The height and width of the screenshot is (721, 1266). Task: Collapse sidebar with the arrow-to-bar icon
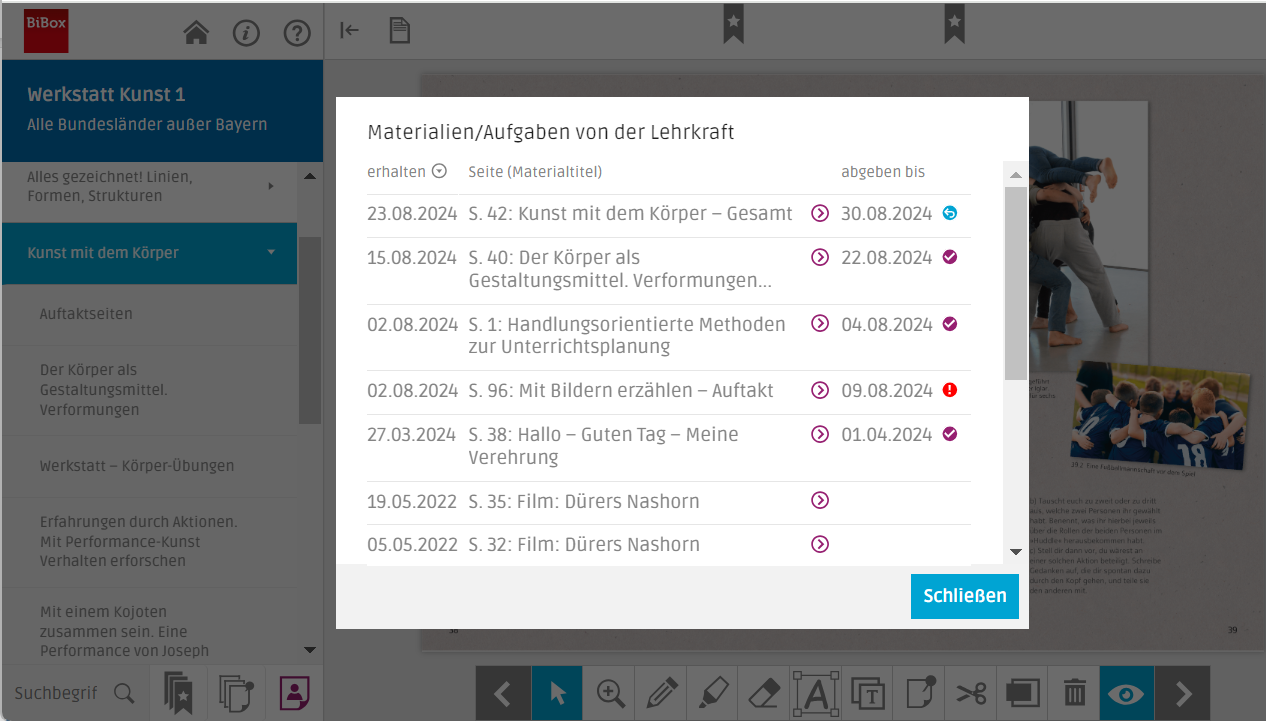pyautogui.click(x=349, y=30)
